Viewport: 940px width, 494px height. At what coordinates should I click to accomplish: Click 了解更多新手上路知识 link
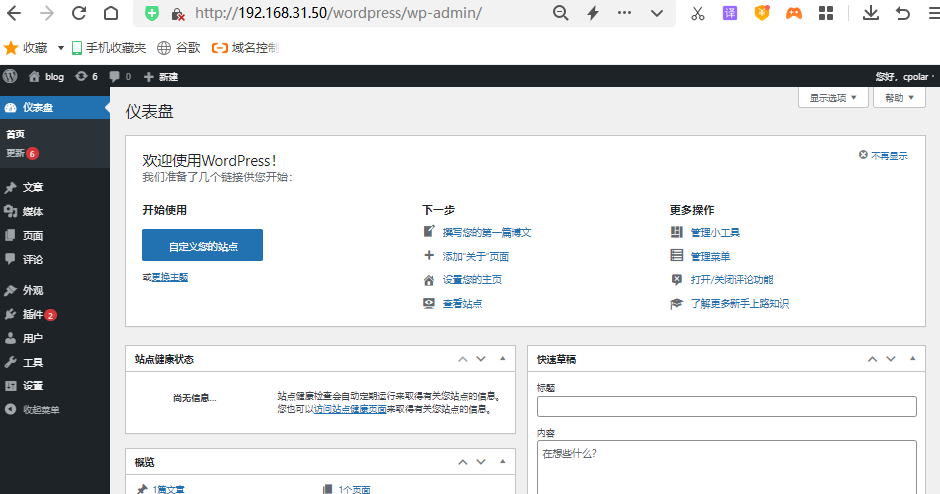pos(740,303)
